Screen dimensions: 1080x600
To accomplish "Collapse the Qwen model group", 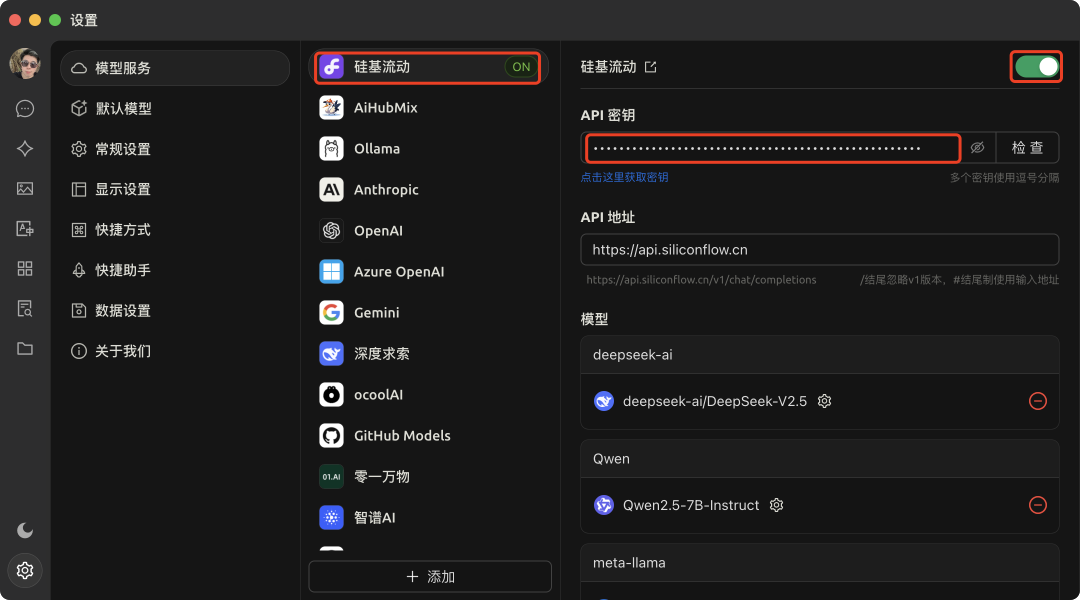I will [820, 458].
